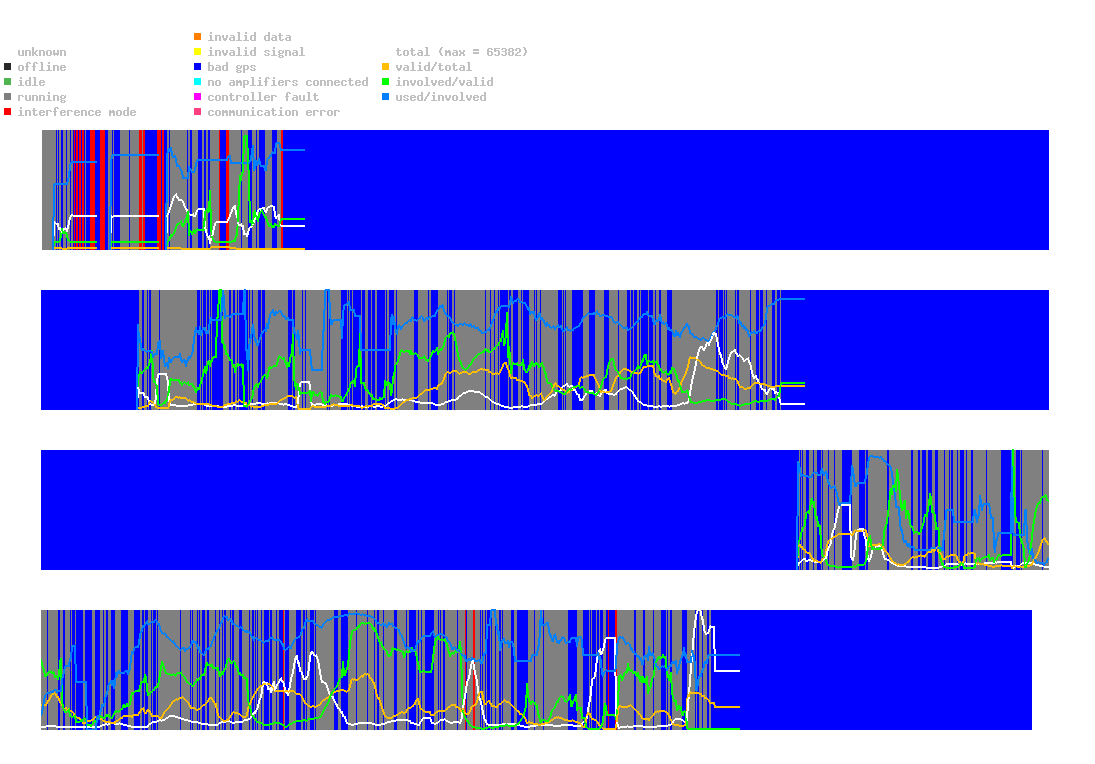Click the 'unknown' legend label

(x=42, y=52)
